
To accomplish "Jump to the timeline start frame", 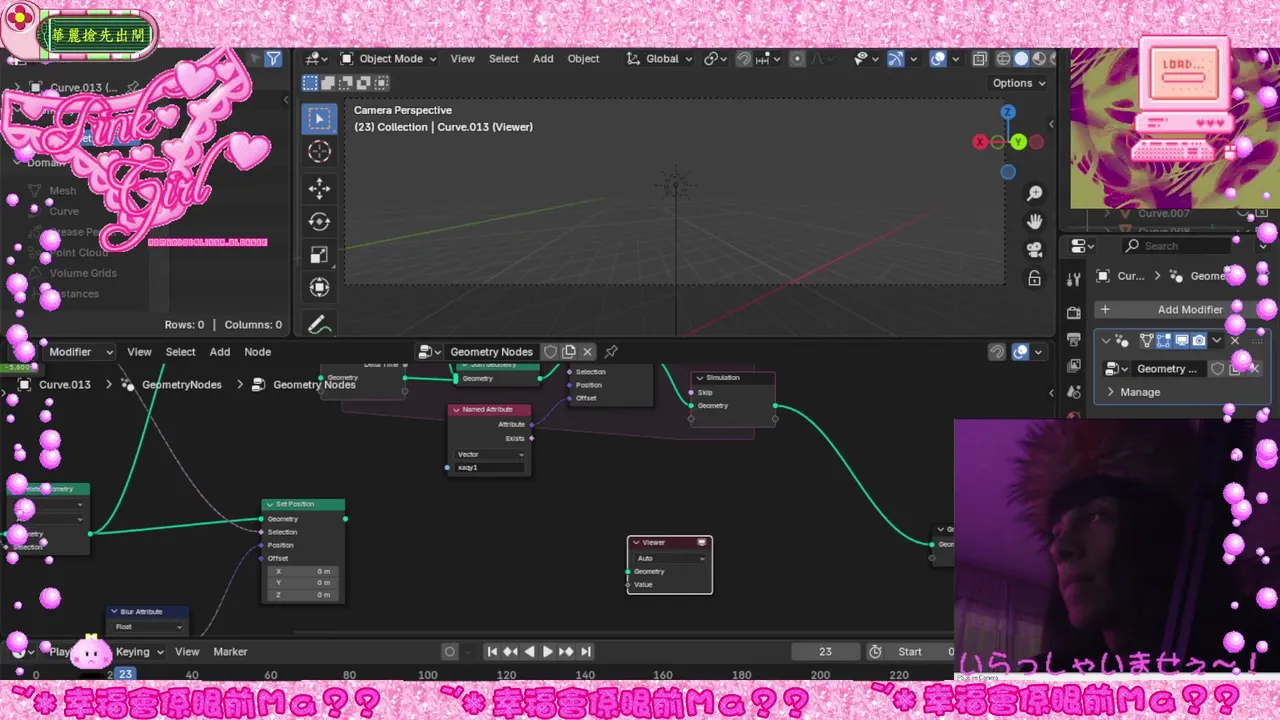I will point(492,652).
